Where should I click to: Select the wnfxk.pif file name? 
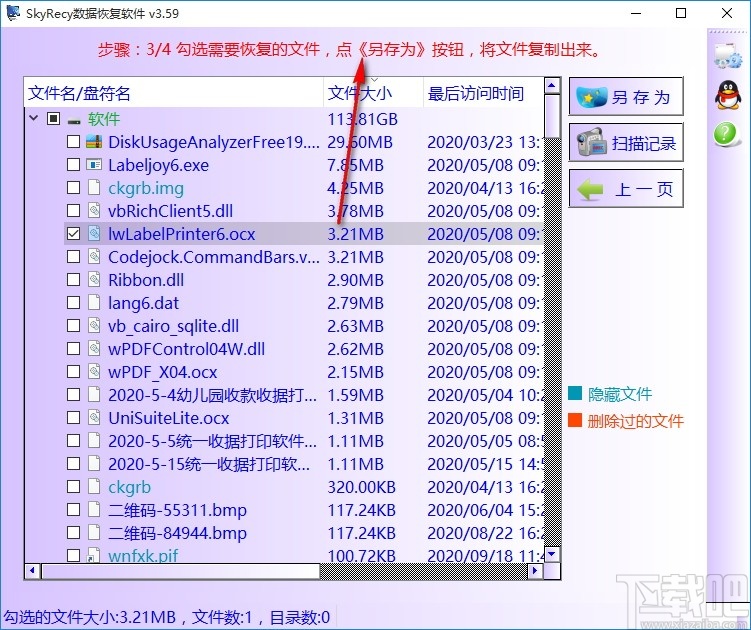coord(143,556)
